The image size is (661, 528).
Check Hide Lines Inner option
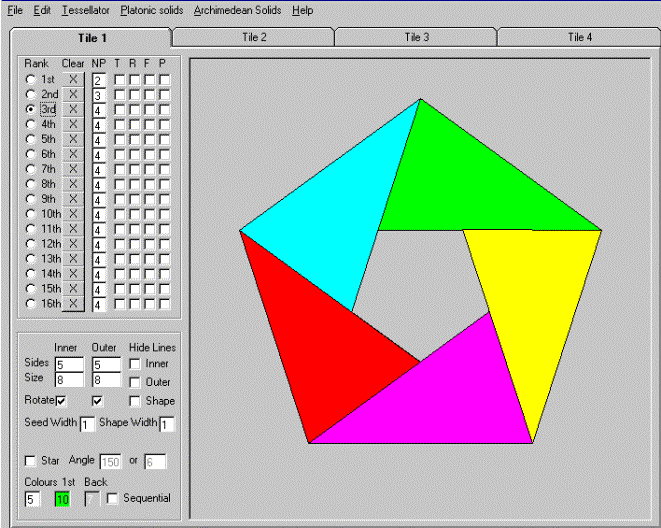134,364
